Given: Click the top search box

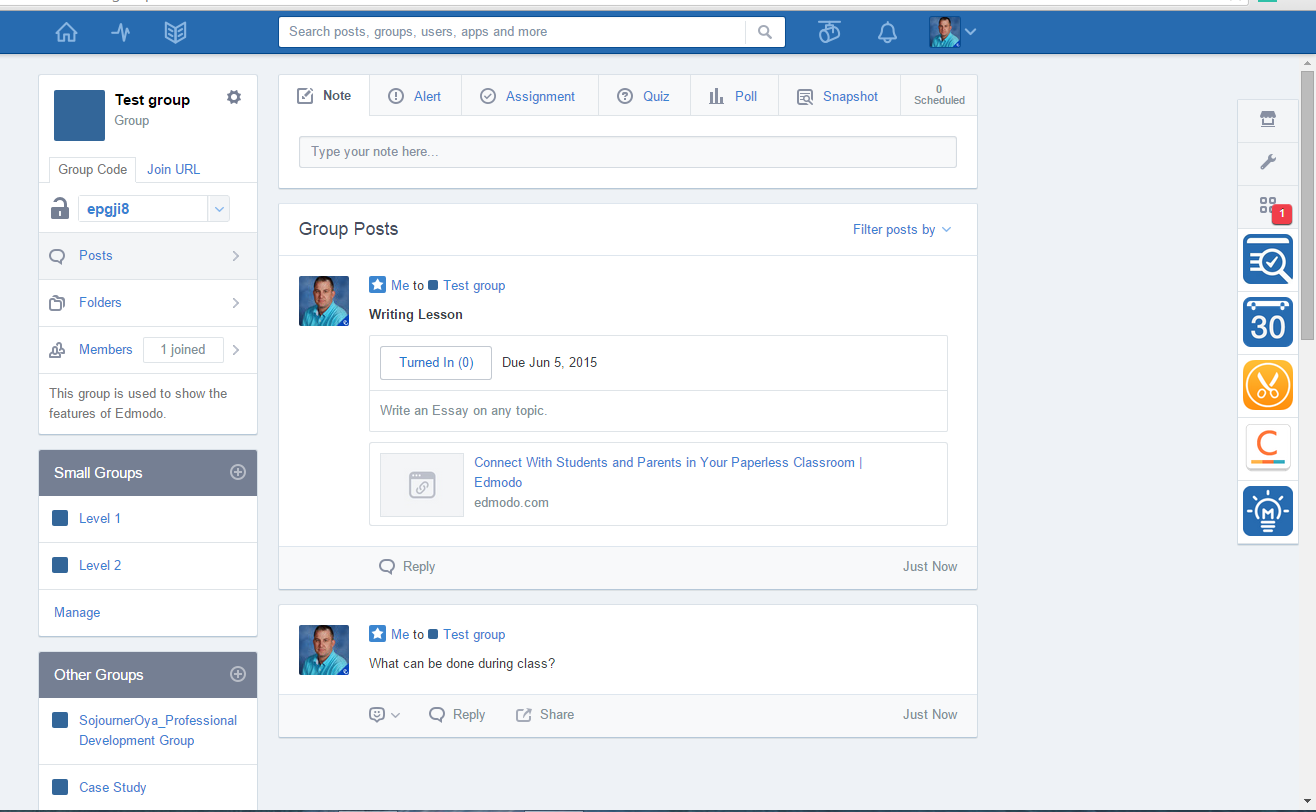Looking at the screenshot, I should tap(513, 32).
